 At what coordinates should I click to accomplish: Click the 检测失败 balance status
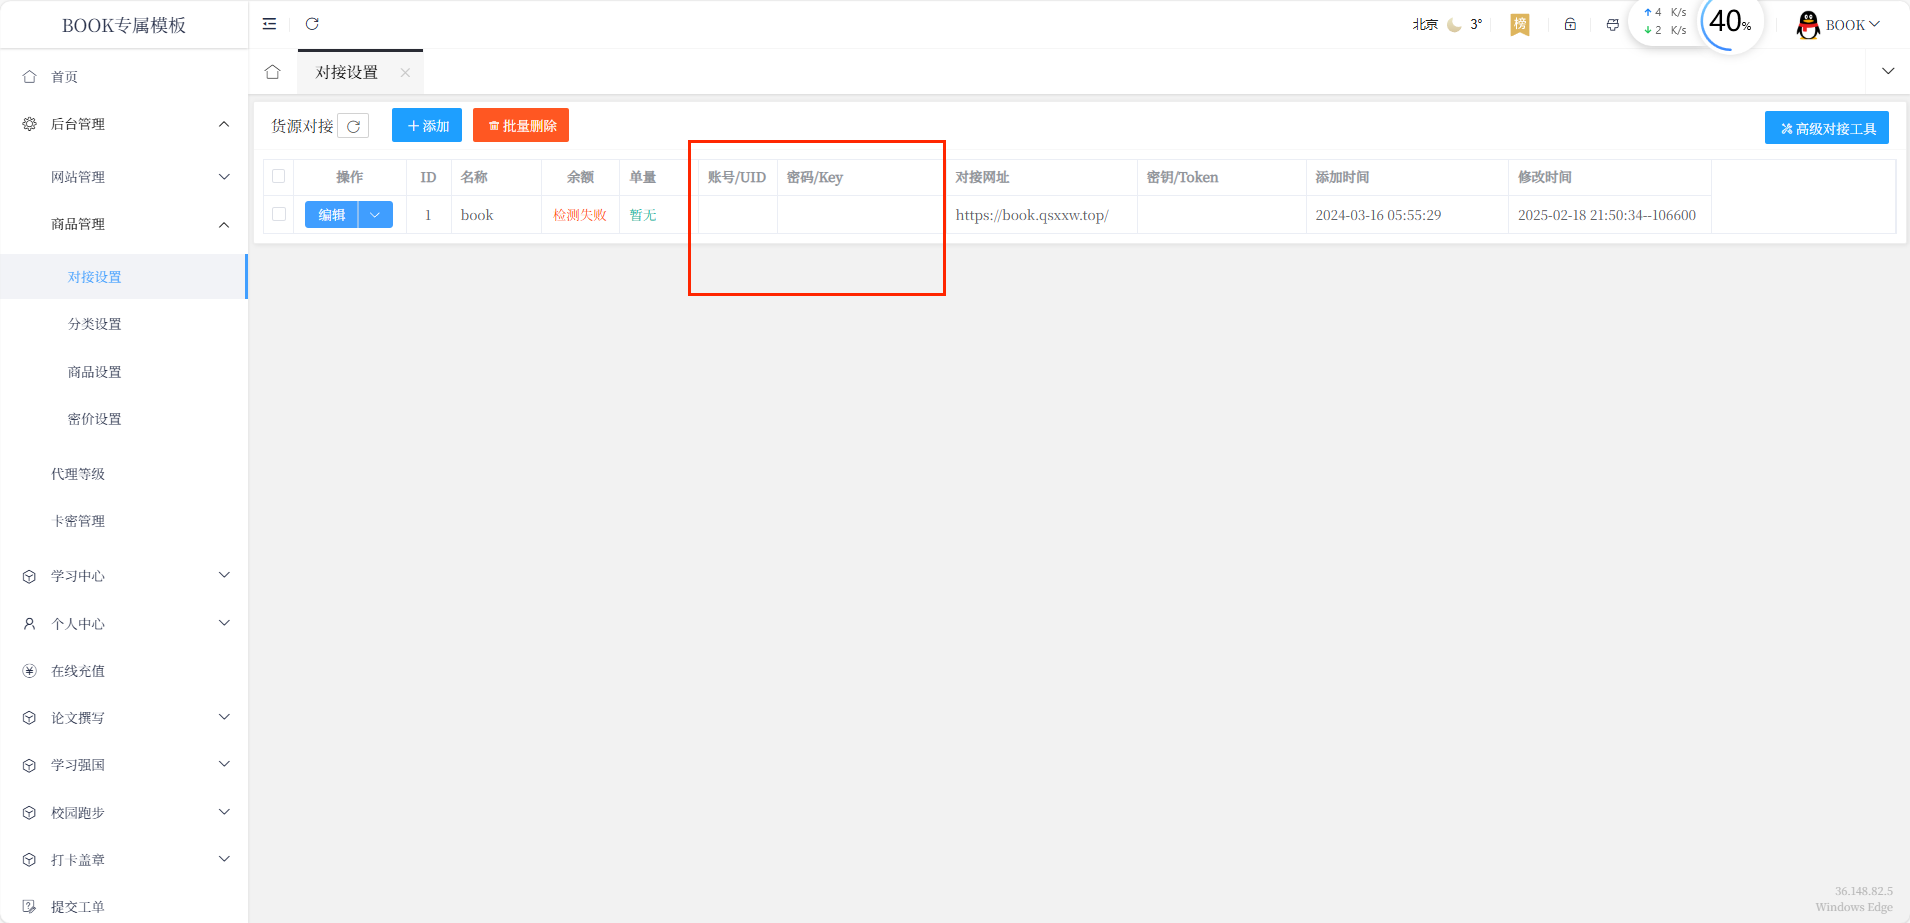(x=580, y=215)
